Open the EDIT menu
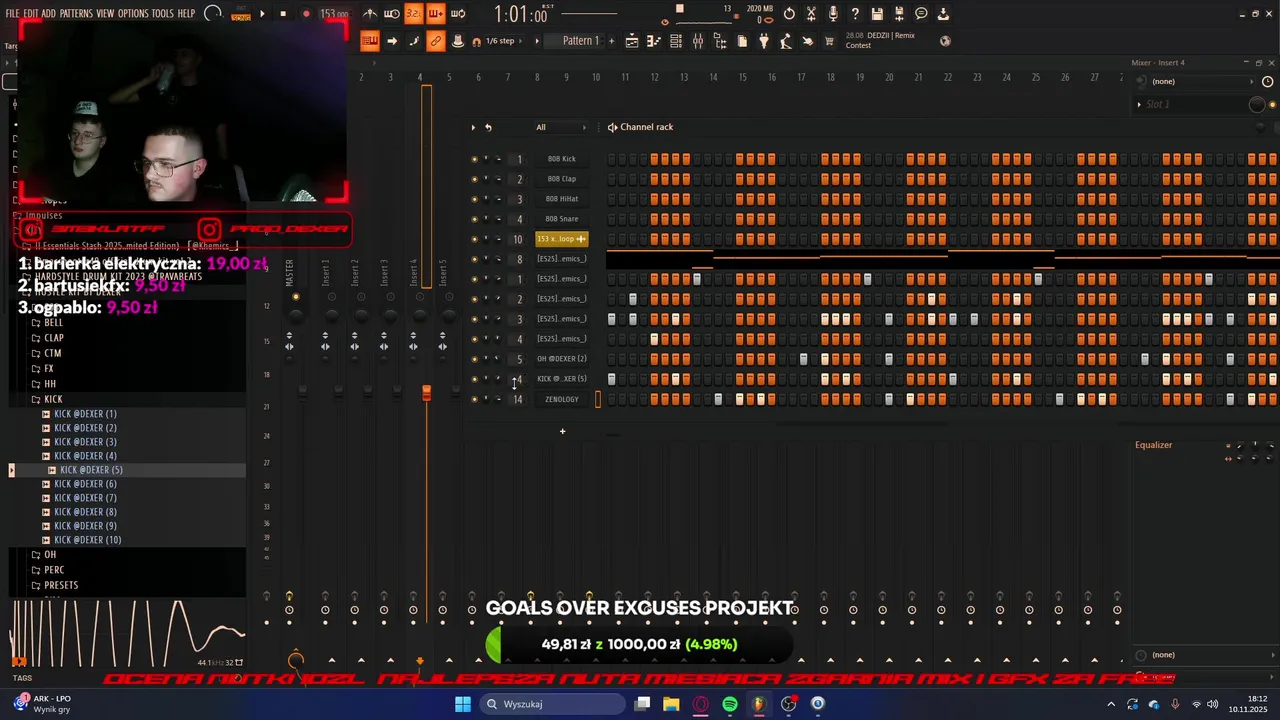 31,14
